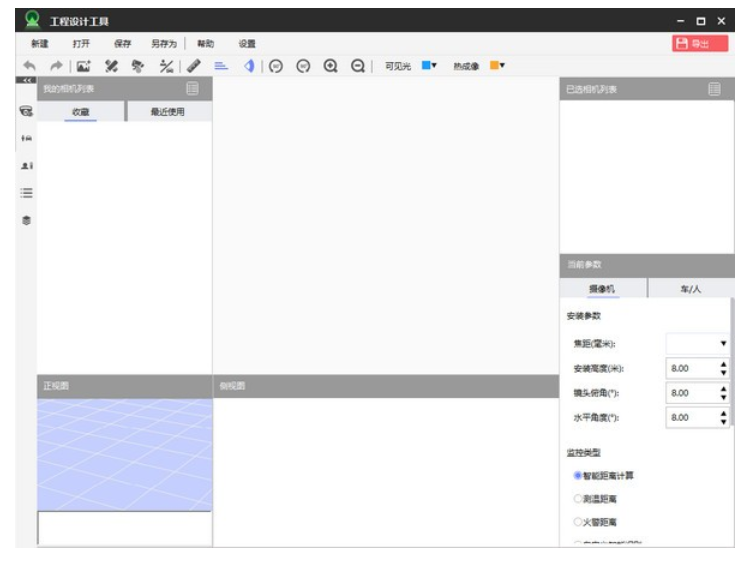Click list view icon in 我的相机列表 header
This screenshot has width=739, height=566.
(x=192, y=88)
